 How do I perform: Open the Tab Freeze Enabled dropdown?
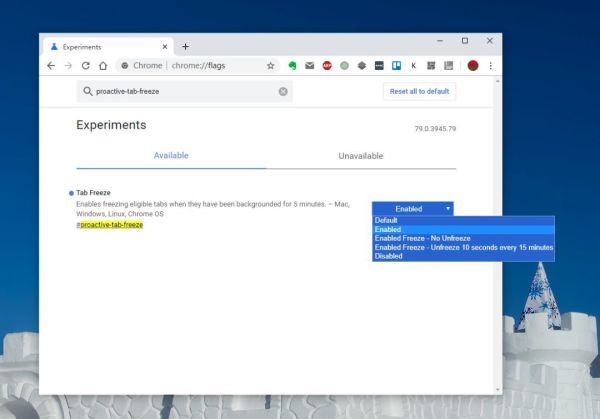(x=412, y=209)
